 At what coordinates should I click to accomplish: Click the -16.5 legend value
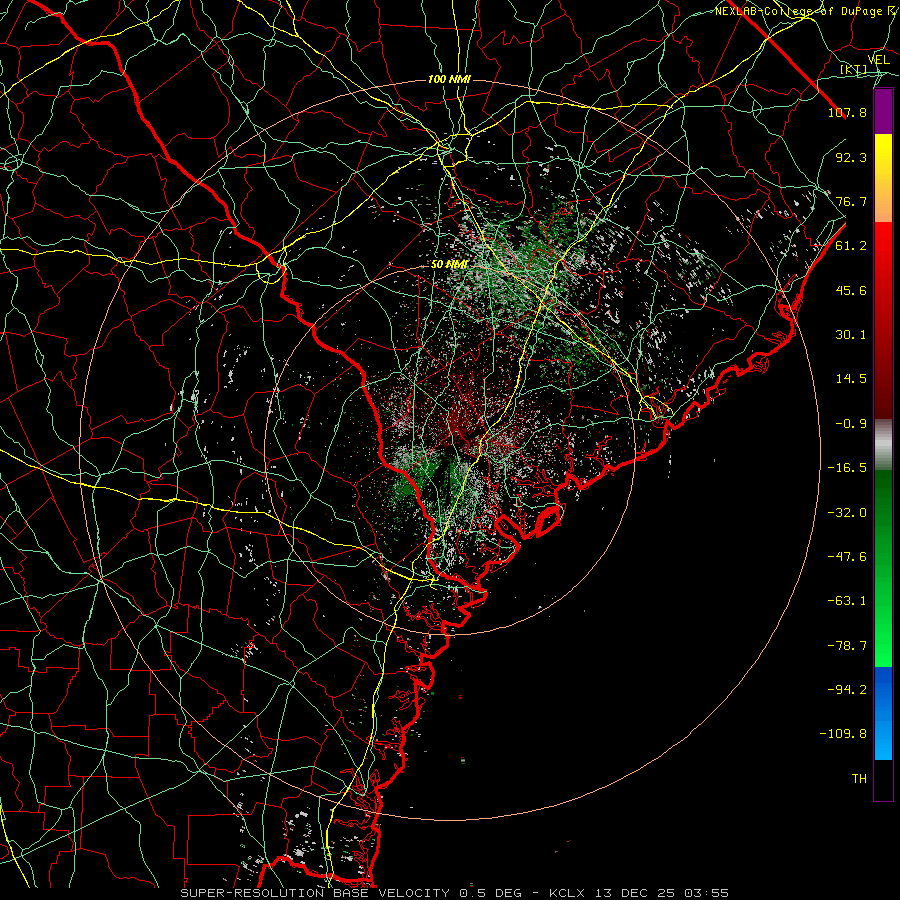[x=847, y=468]
